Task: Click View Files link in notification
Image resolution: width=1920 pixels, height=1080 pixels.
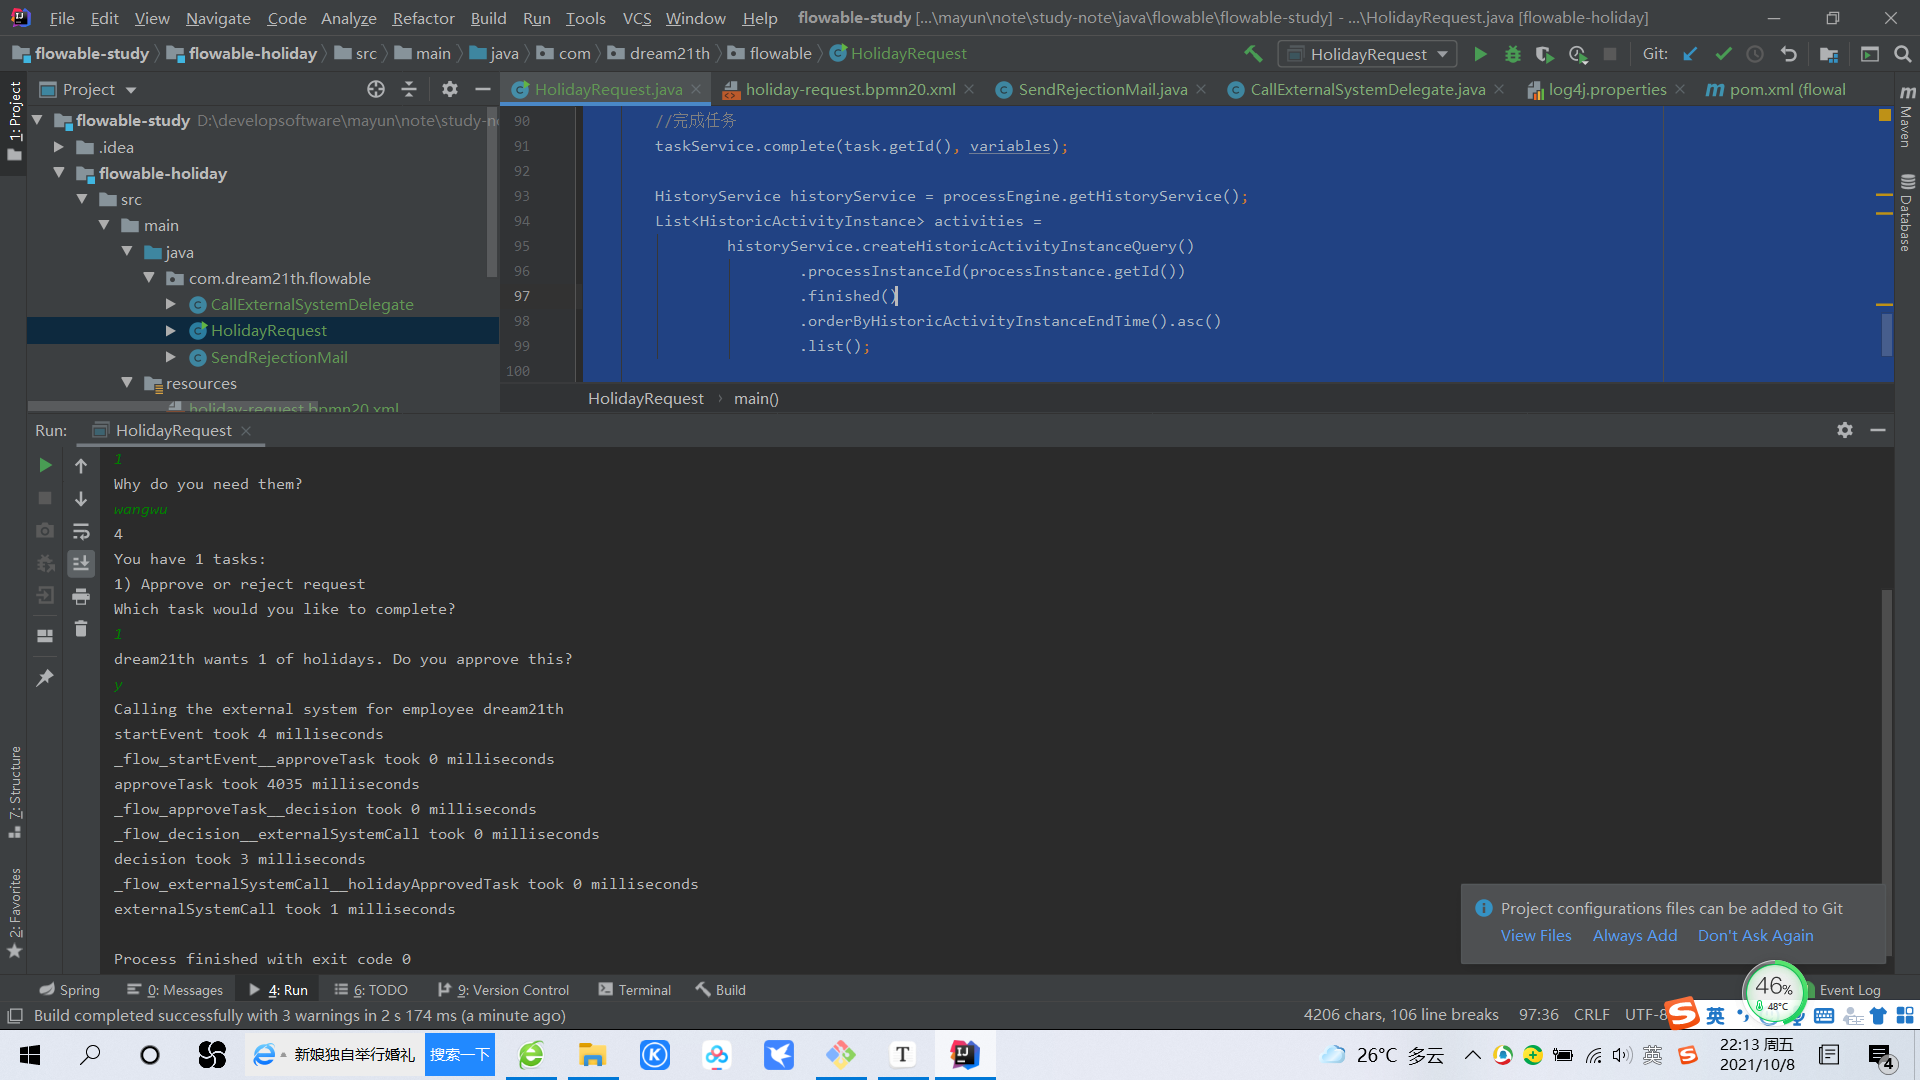Action: pyautogui.click(x=1536, y=935)
